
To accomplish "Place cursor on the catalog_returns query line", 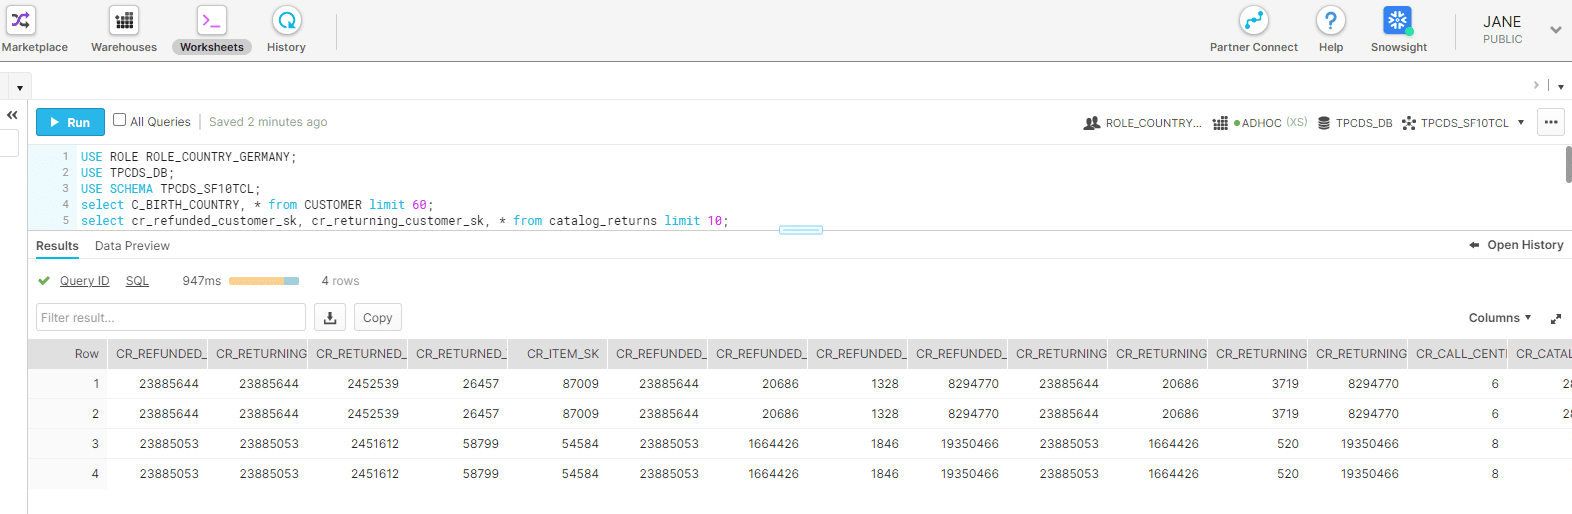I will coord(405,221).
